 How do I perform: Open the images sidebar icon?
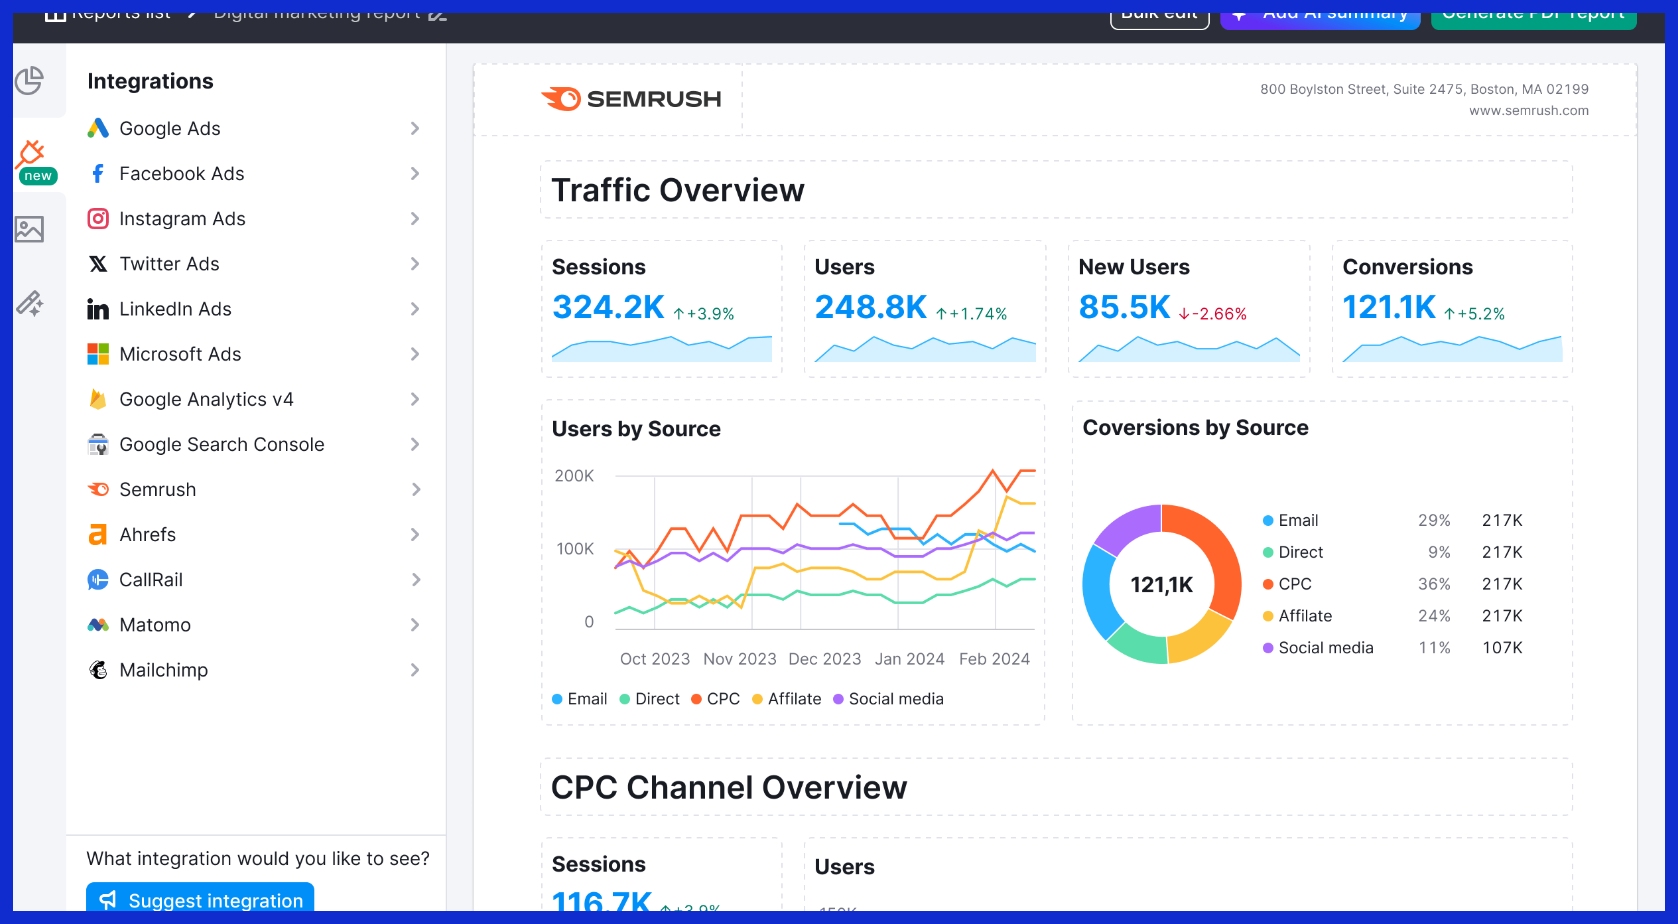(30, 229)
